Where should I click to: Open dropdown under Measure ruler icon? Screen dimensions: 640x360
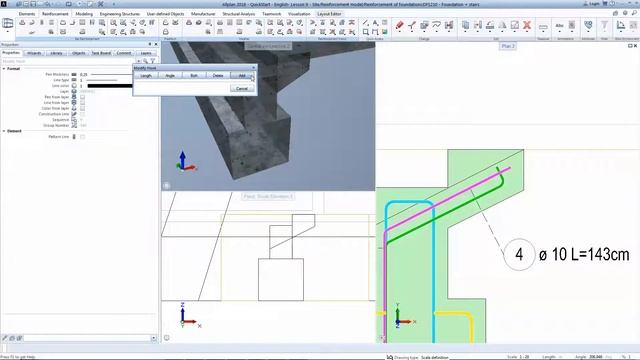pyautogui.click(x=543, y=32)
